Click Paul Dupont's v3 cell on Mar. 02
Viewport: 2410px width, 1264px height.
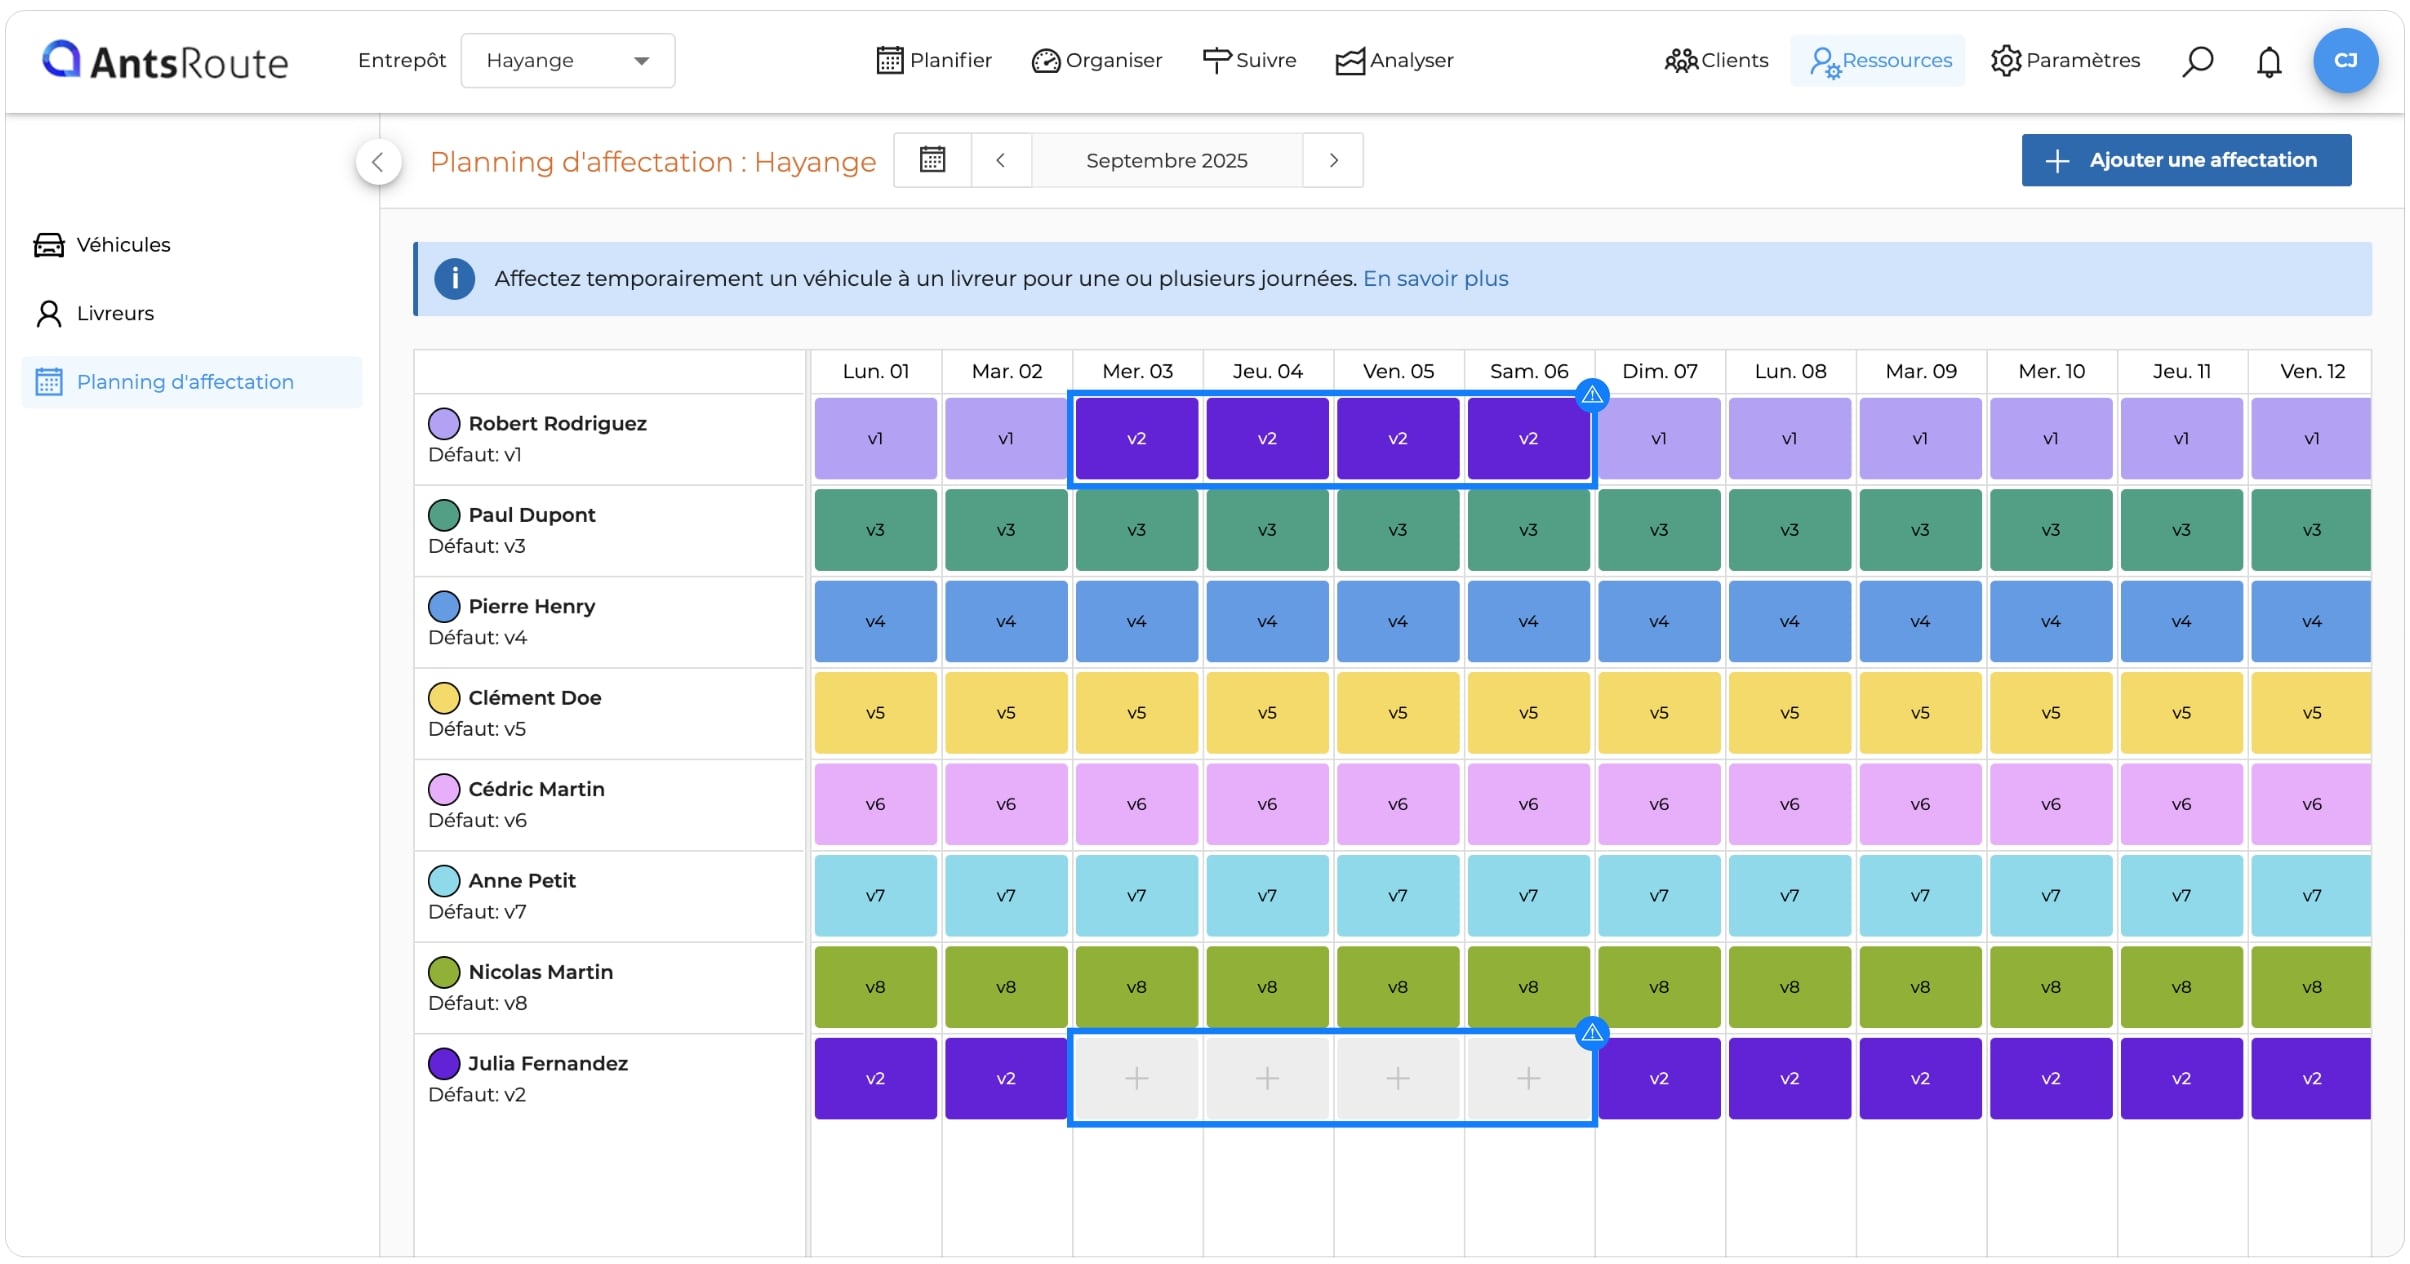[x=1006, y=530]
